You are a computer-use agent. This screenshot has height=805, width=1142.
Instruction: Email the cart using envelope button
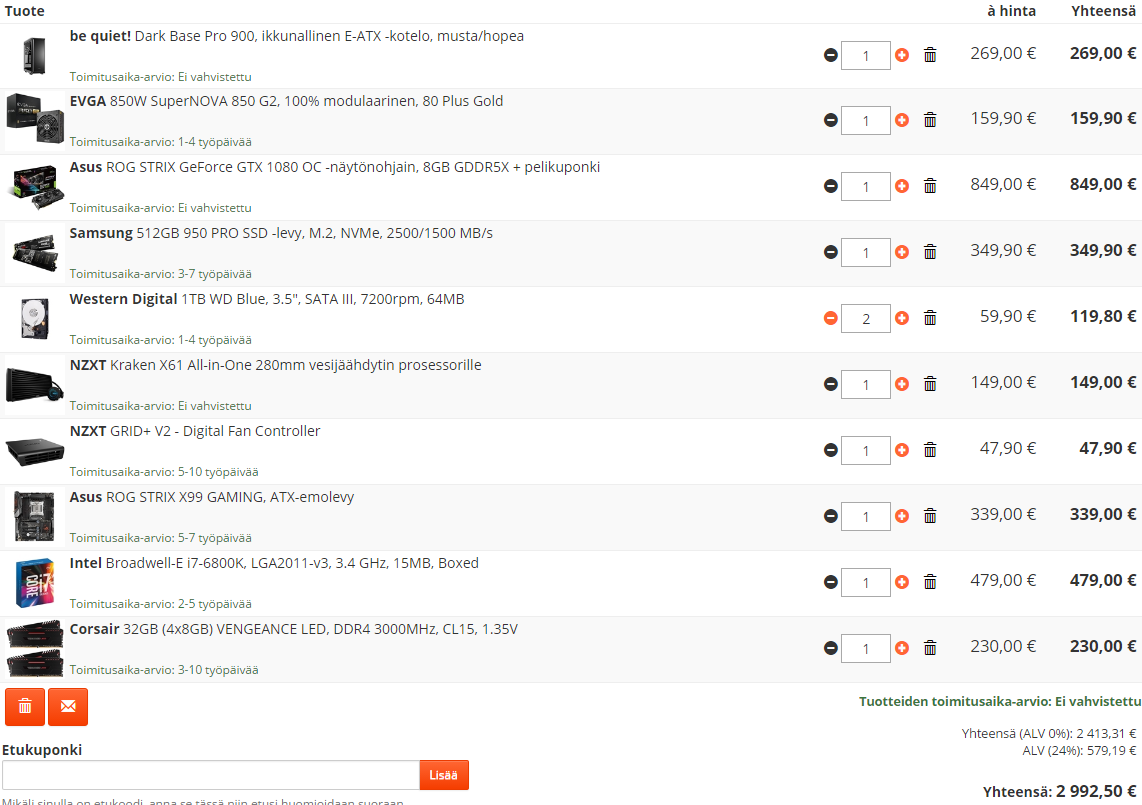pyautogui.click(x=68, y=707)
